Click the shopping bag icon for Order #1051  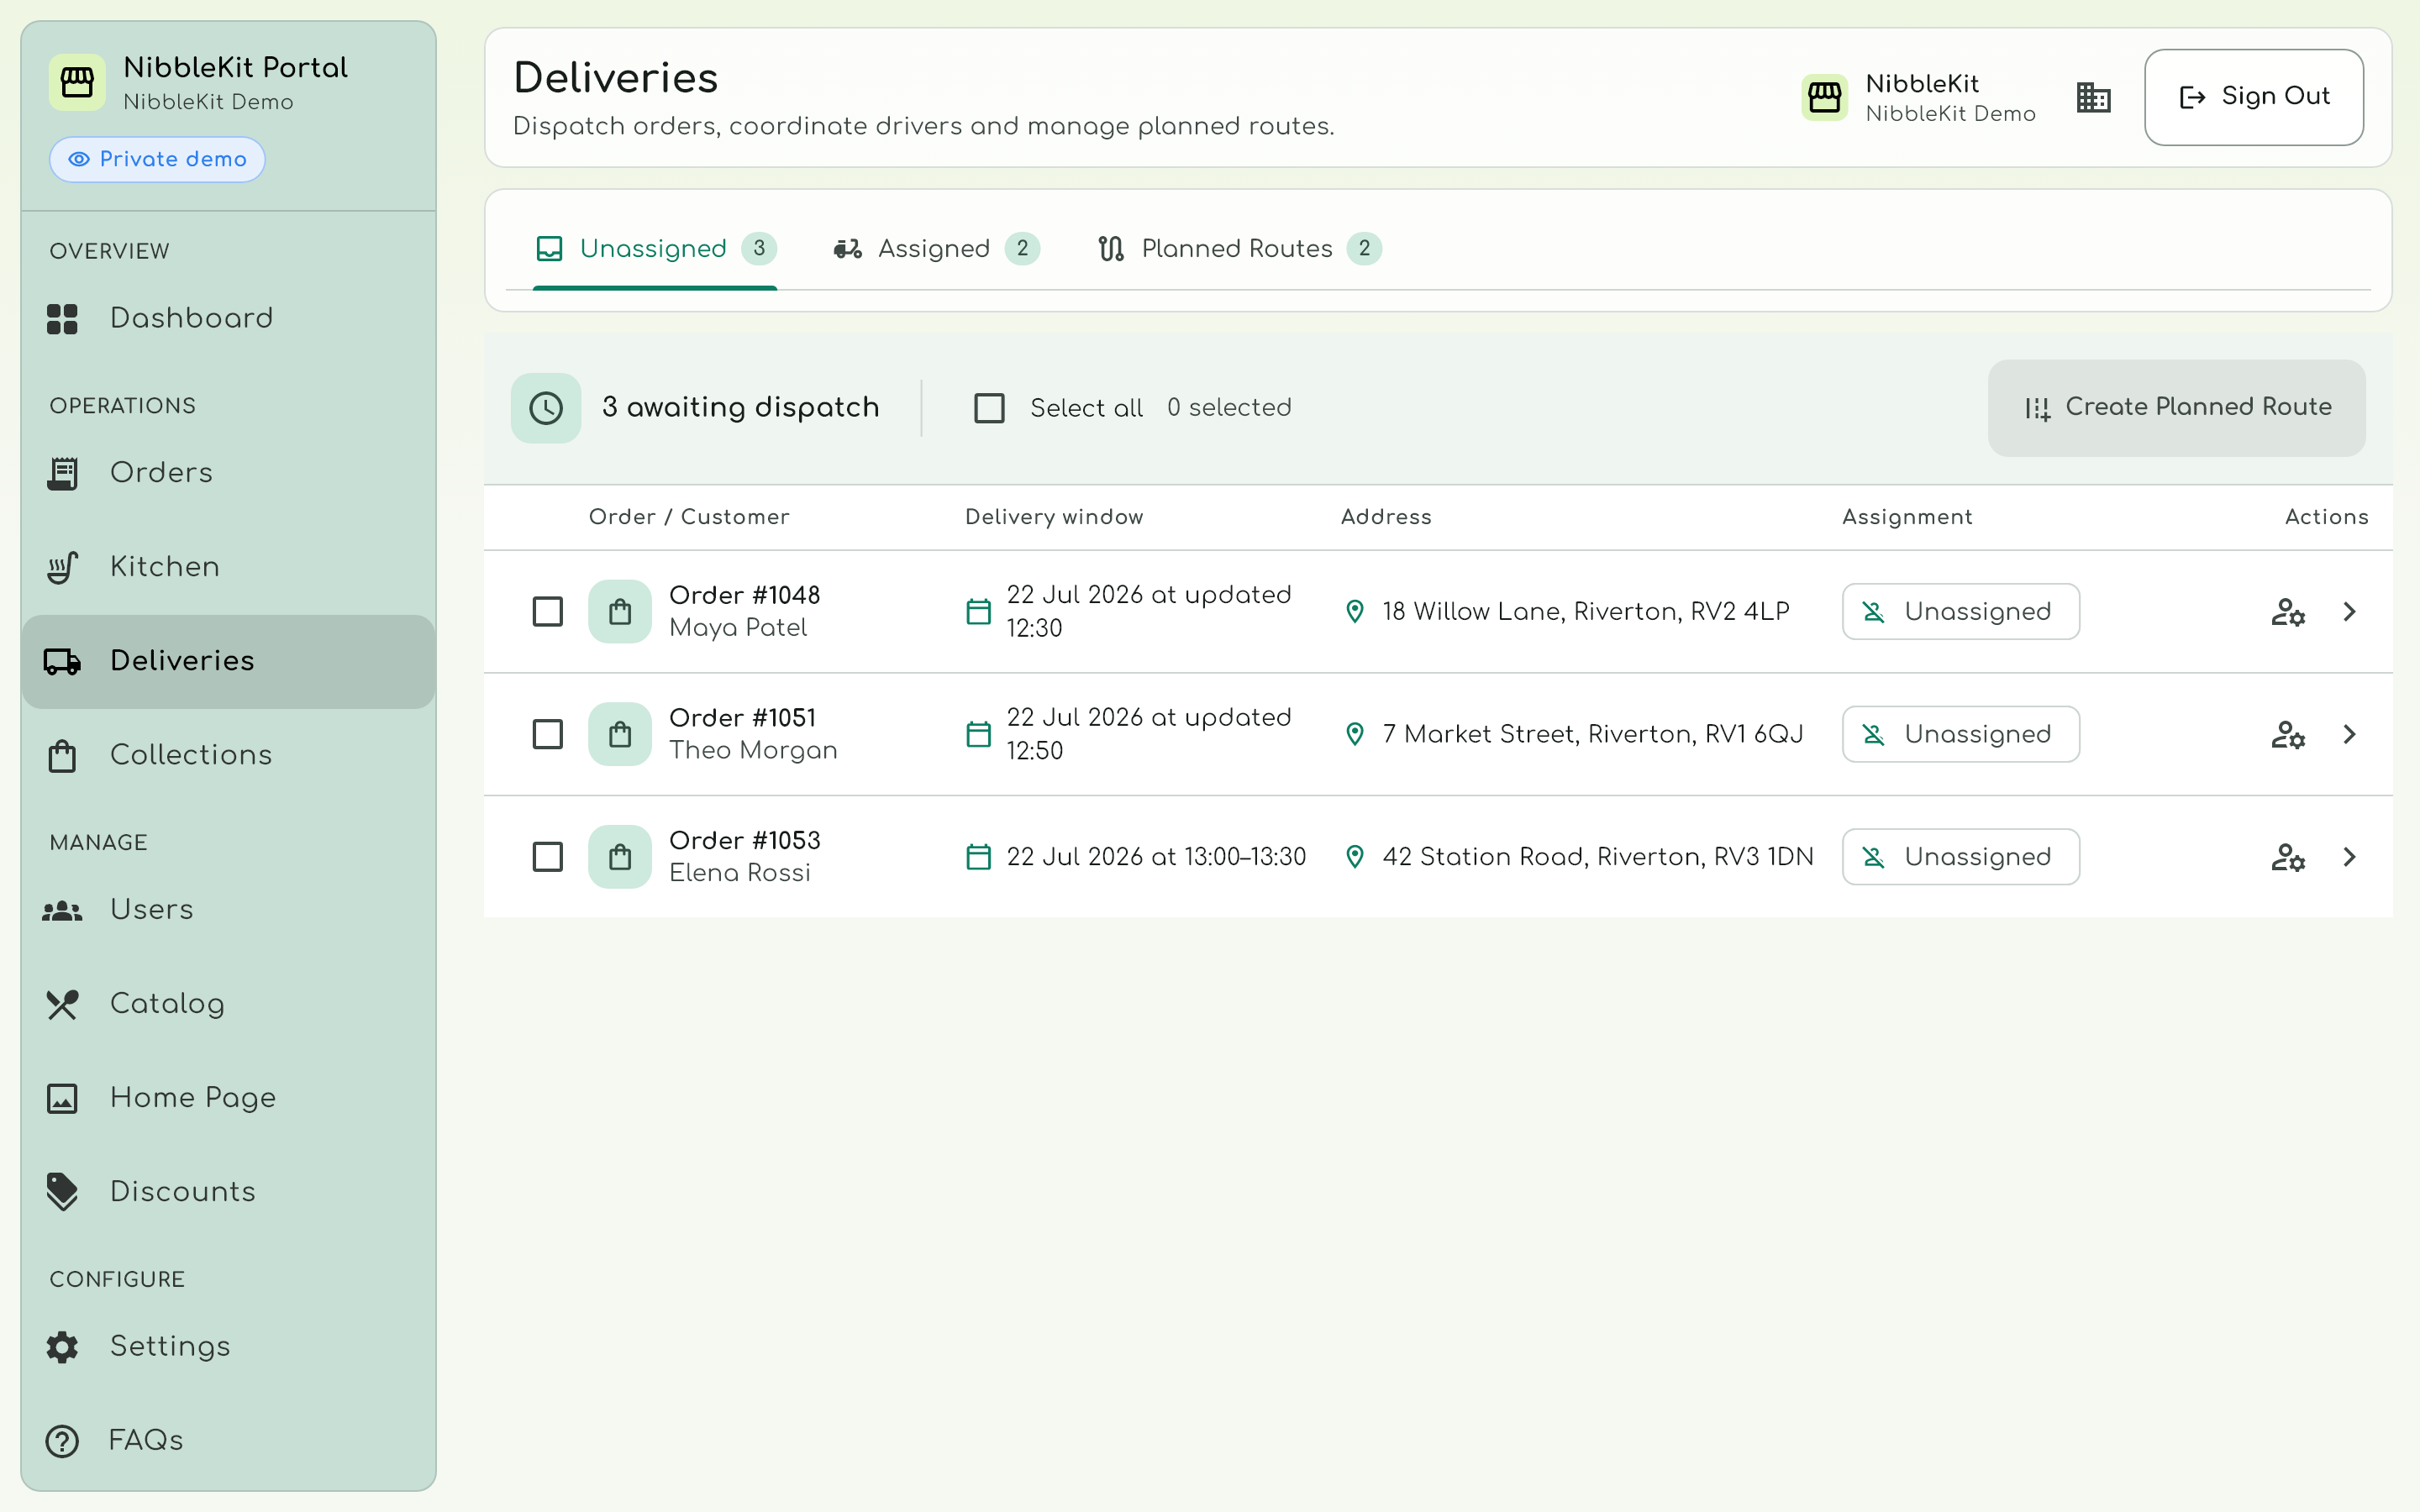pos(620,735)
